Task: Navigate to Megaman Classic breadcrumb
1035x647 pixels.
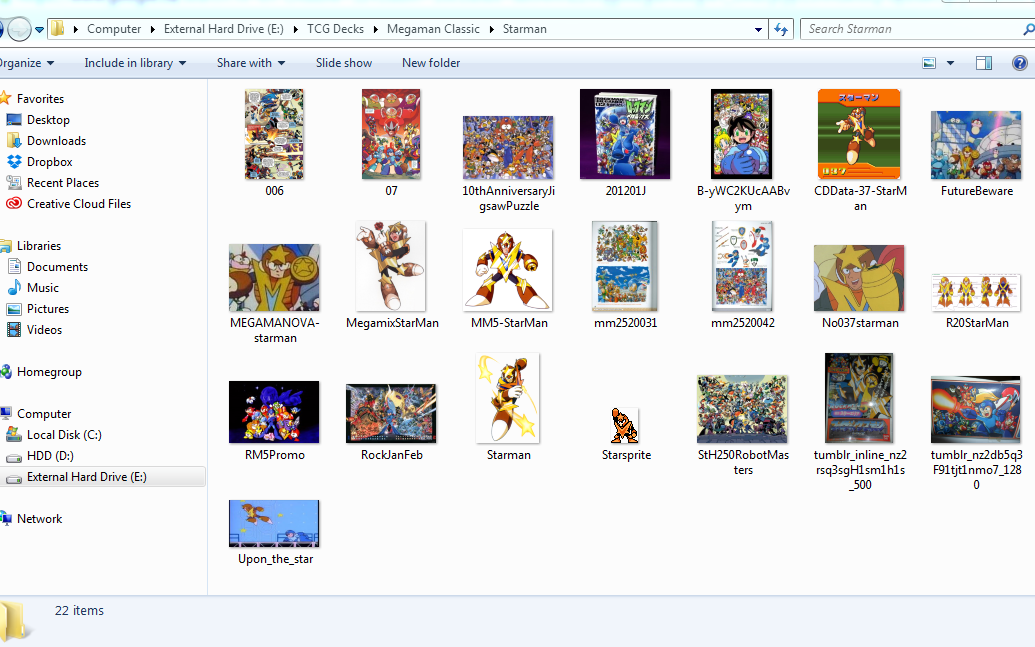Action: pyautogui.click(x=433, y=29)
